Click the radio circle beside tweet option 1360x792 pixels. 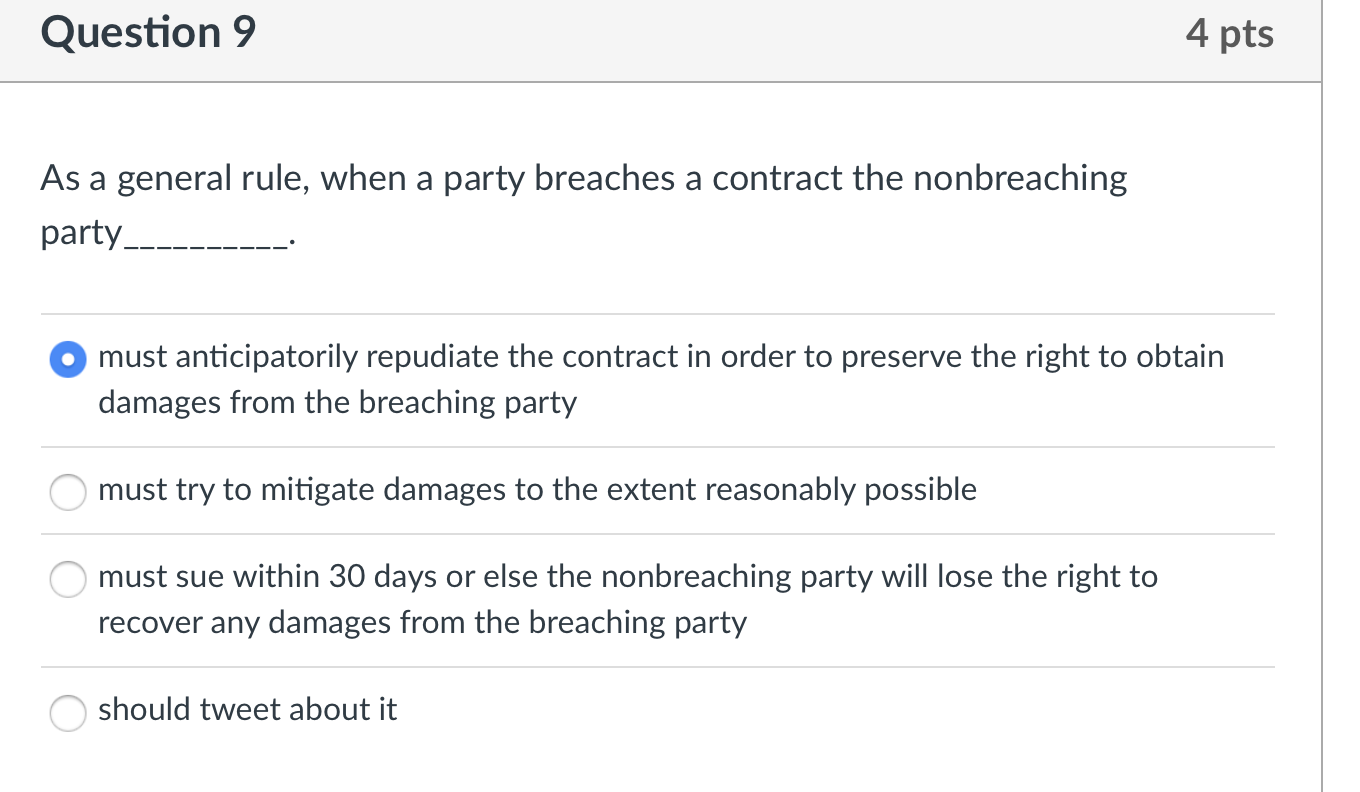pos(67,714)
